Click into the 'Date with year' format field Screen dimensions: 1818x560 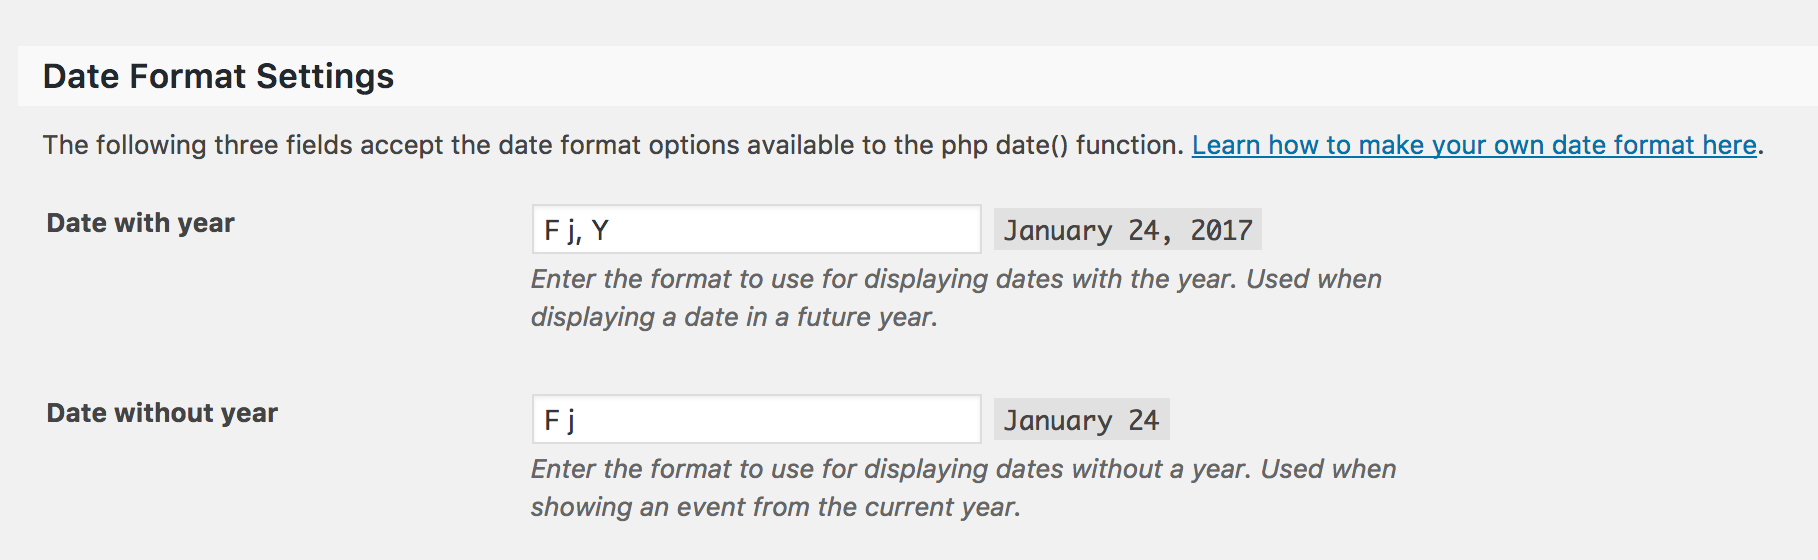[756, 230]
